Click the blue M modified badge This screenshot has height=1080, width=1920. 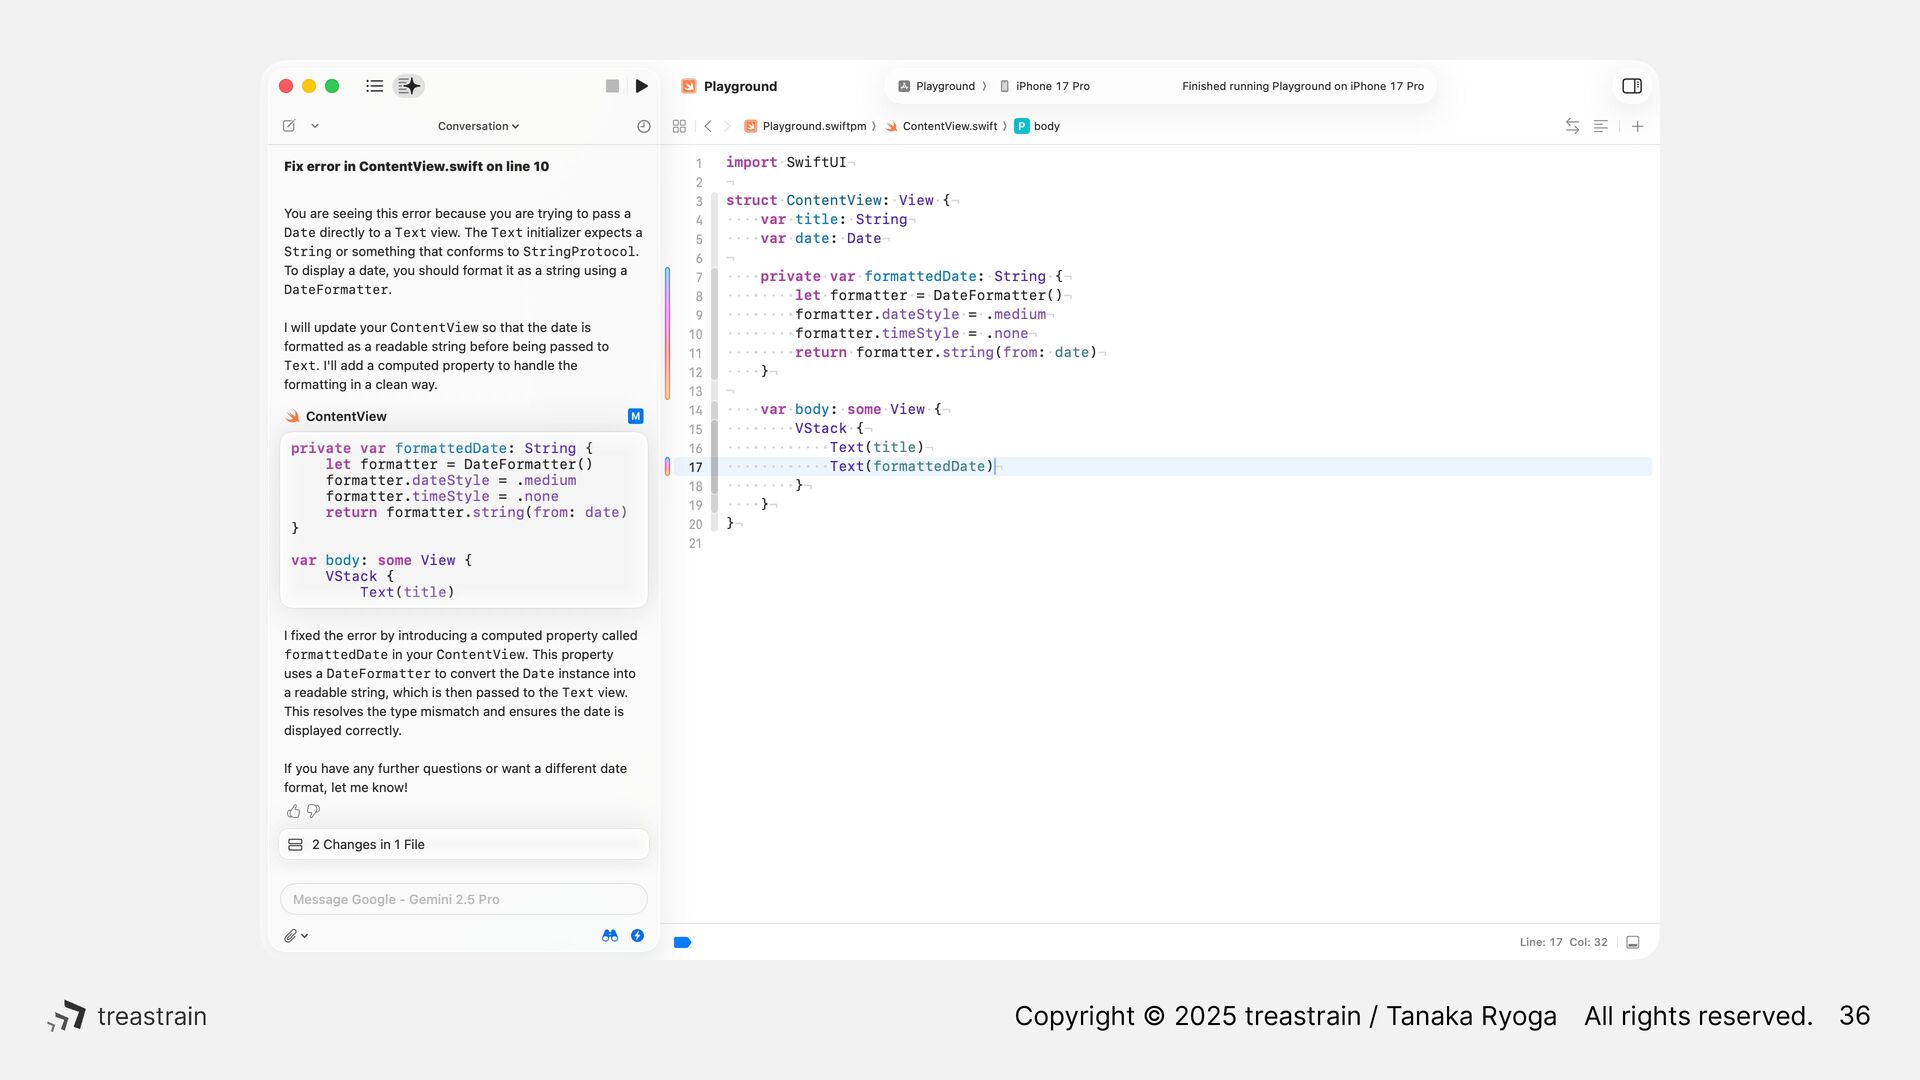coord(636,416)
